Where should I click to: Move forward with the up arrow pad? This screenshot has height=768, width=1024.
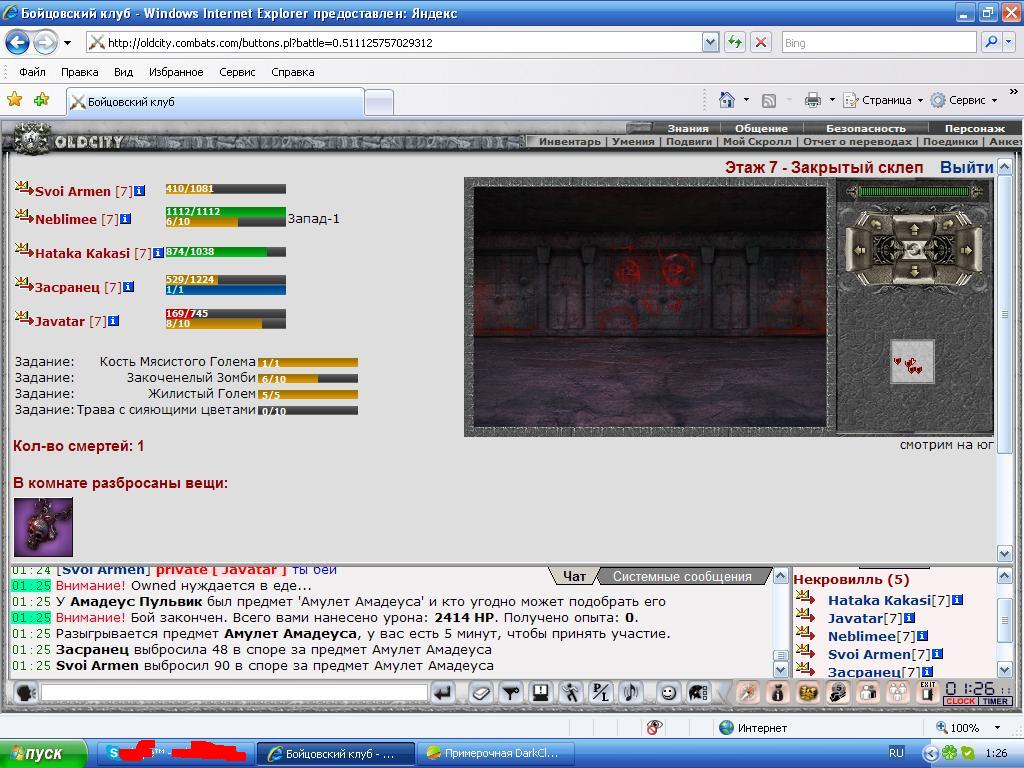coord(914,229)
